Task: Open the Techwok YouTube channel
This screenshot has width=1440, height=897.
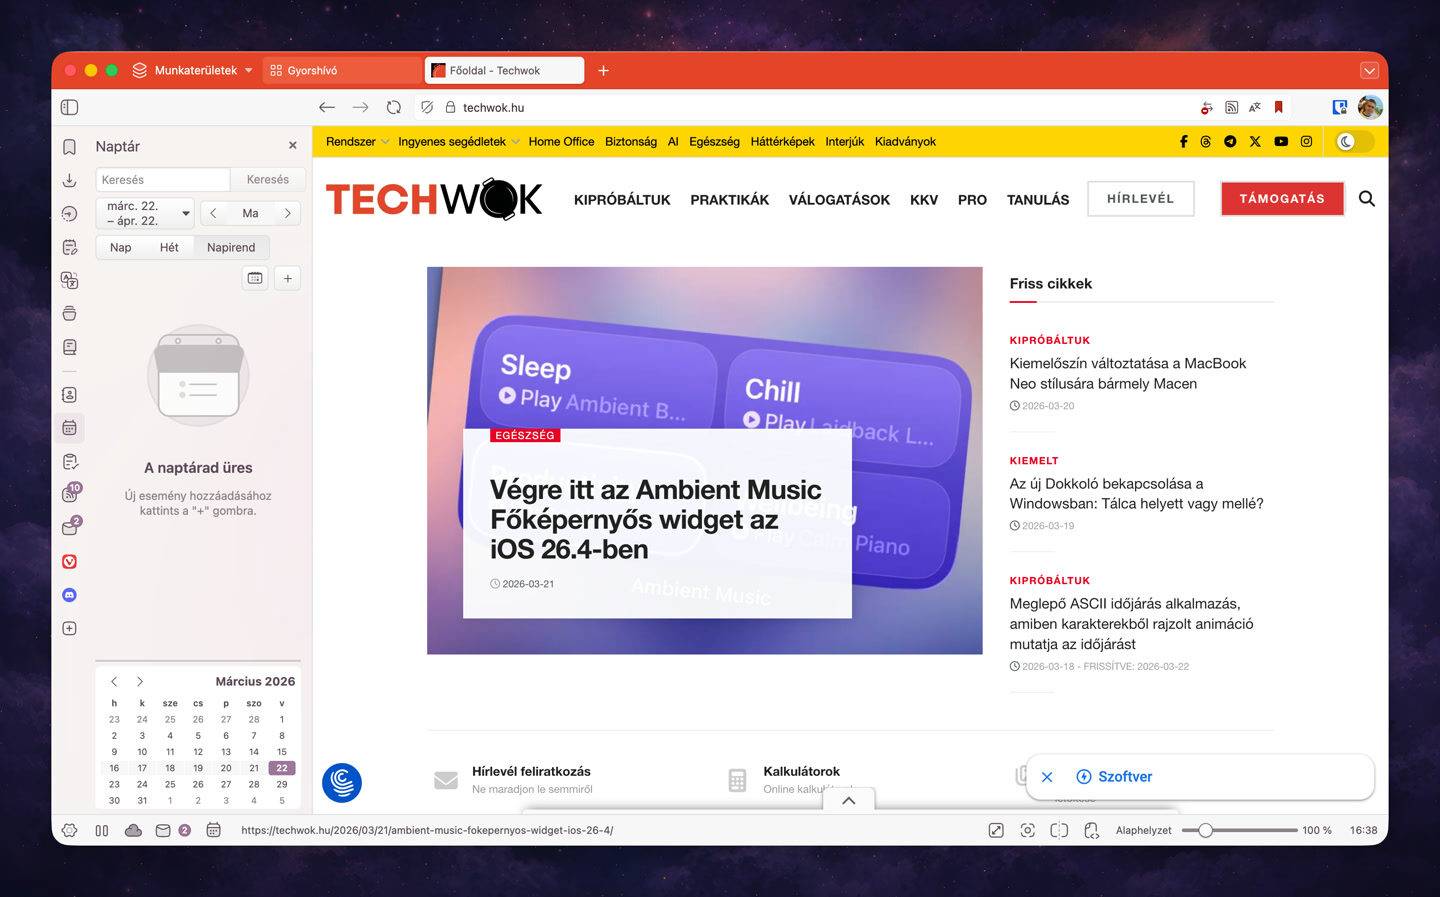Action: (x=1281, y=142)
